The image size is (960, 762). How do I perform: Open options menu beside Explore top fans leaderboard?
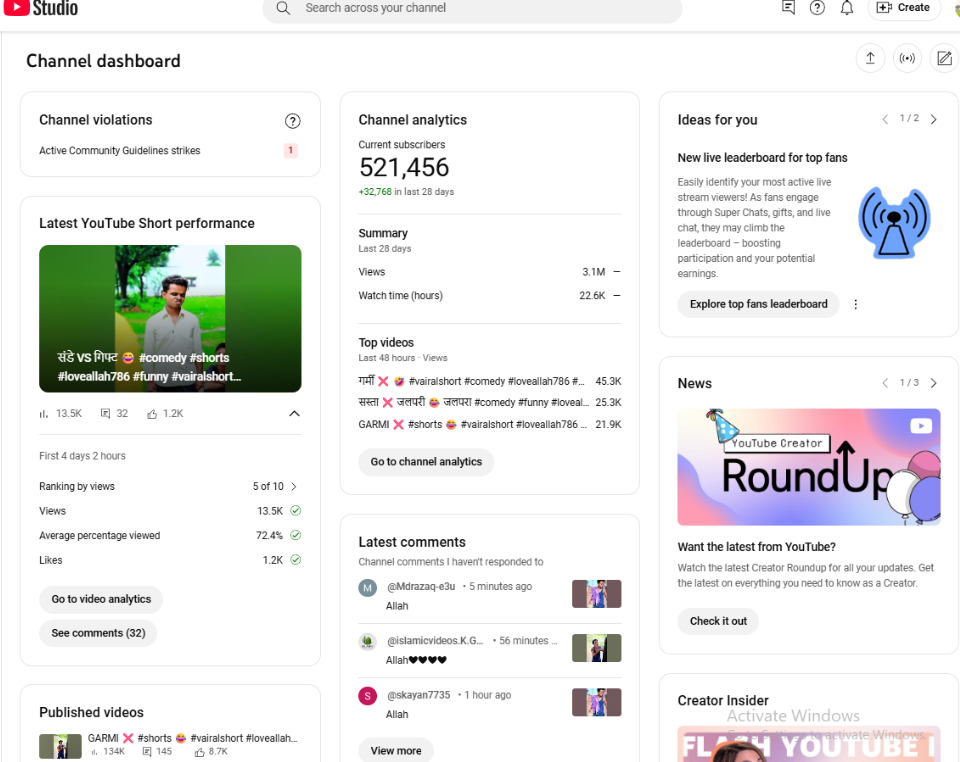(x=855, y=304)
